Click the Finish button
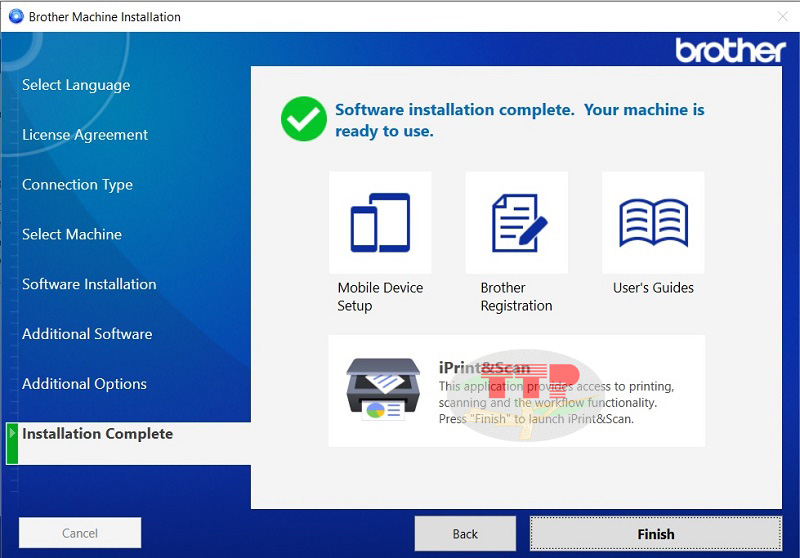800x558 pixels. coord(656,534)
